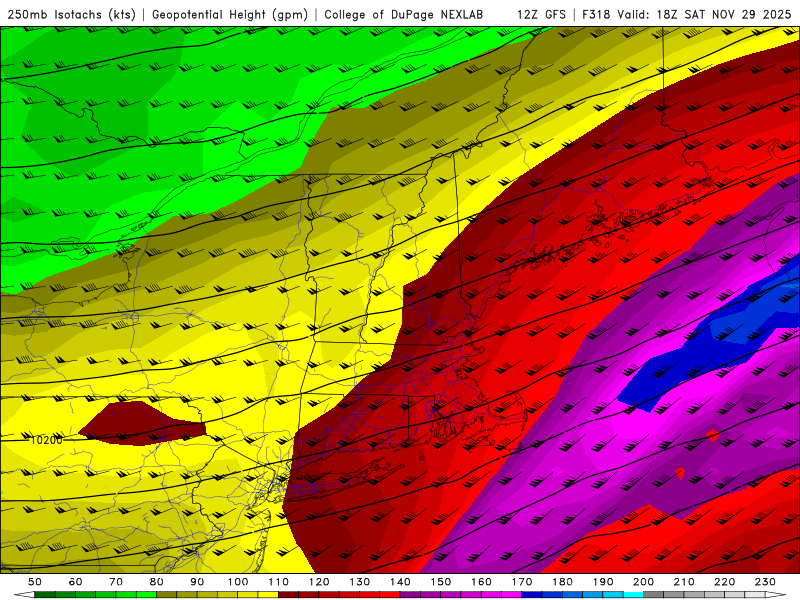Click the 150 value on the color scale
Screen dimensions: 800x600
tap(441, 582)
